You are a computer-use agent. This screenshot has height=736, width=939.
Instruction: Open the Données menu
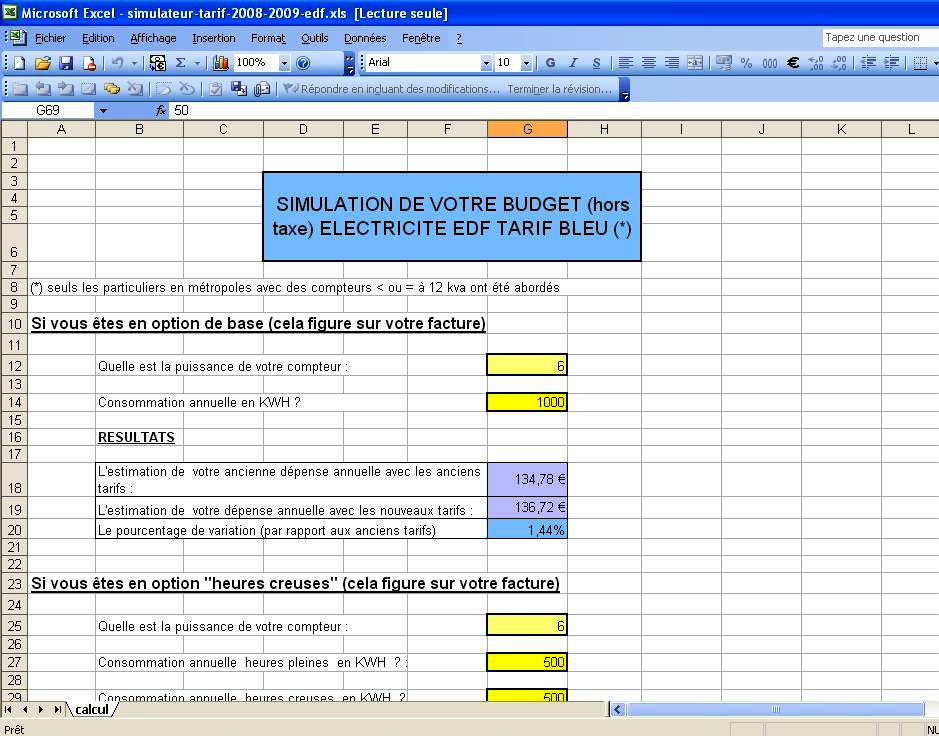coord(365,38)
